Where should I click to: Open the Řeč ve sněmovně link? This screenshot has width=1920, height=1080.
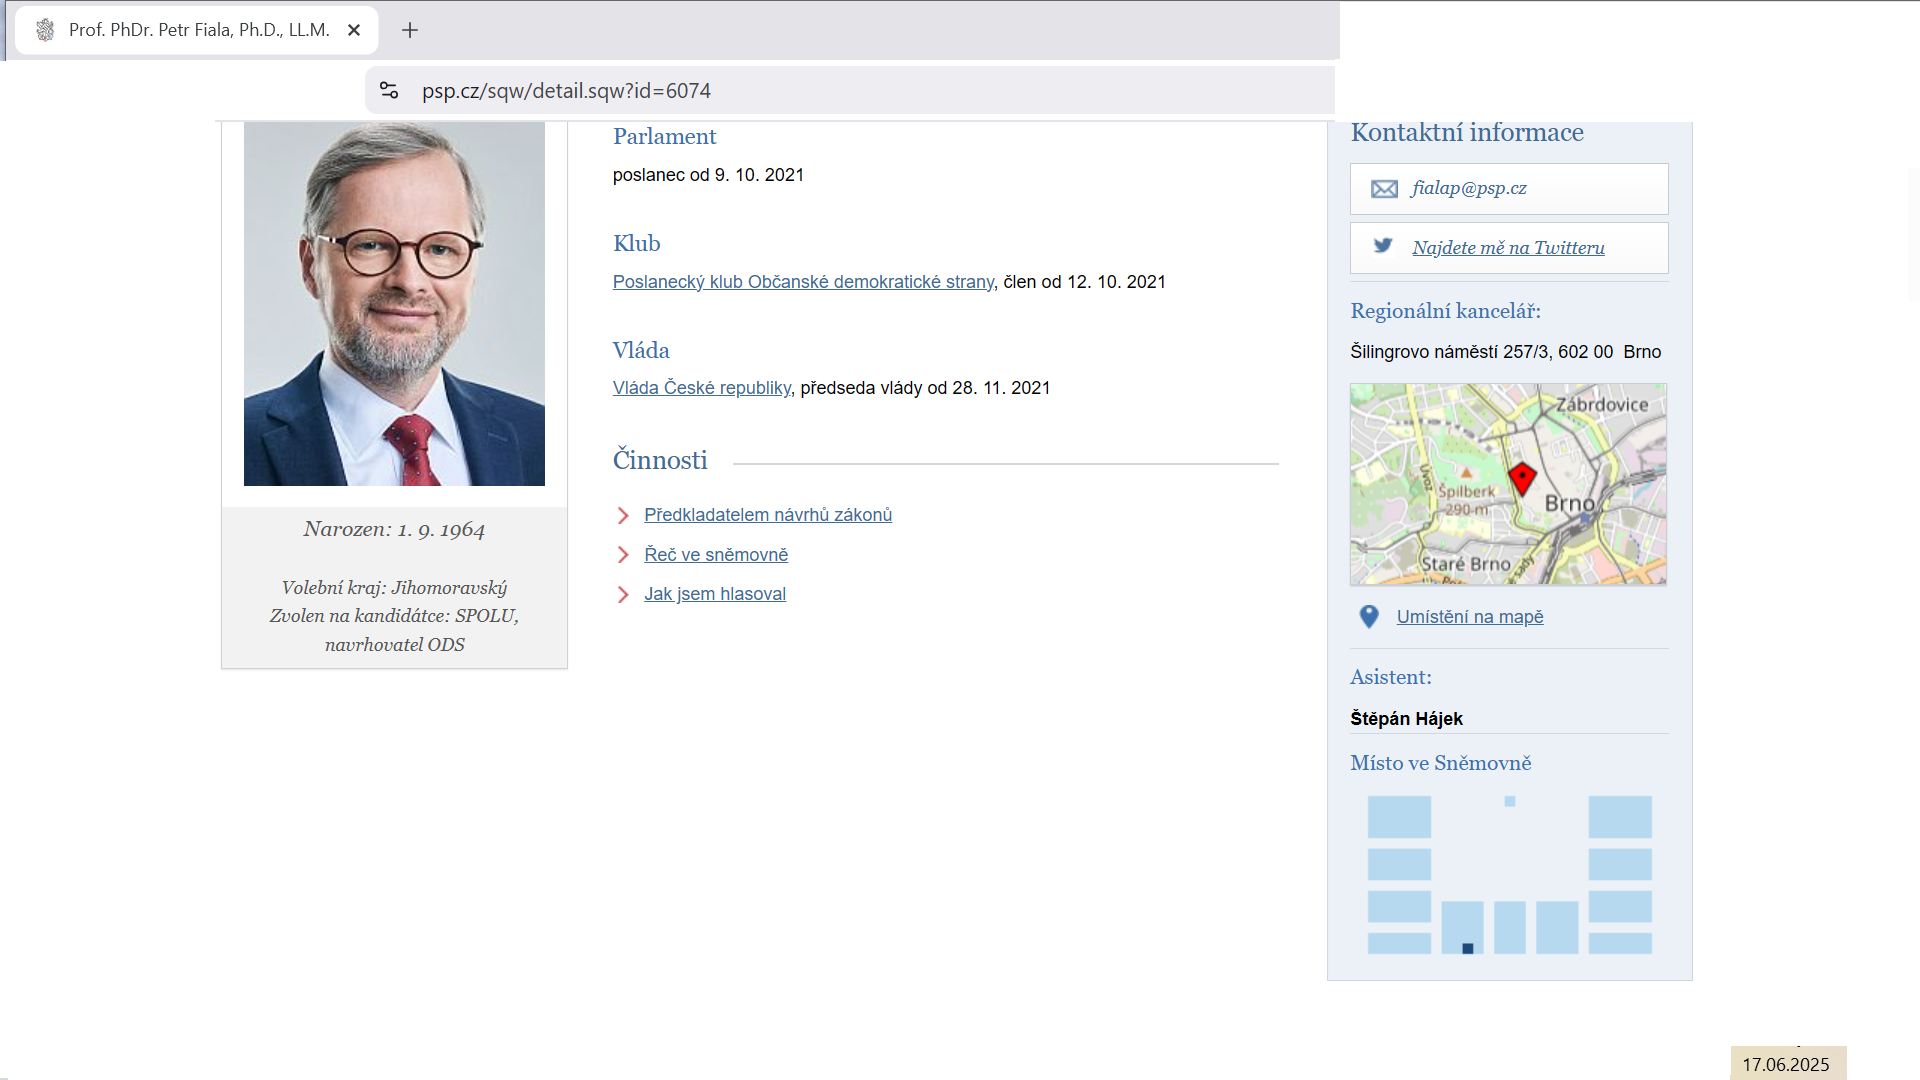click(716, 555)
